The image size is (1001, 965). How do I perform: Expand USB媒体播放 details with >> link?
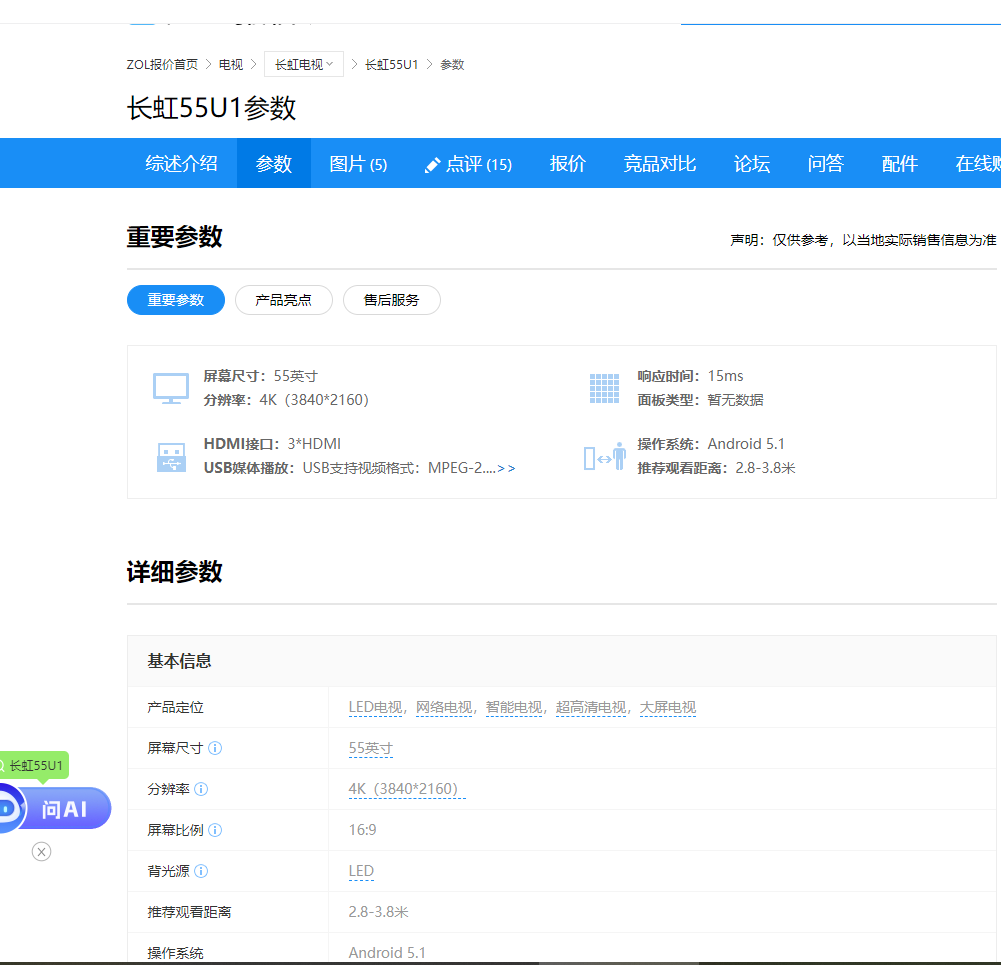pyautogui.click(x=506, y=468)
